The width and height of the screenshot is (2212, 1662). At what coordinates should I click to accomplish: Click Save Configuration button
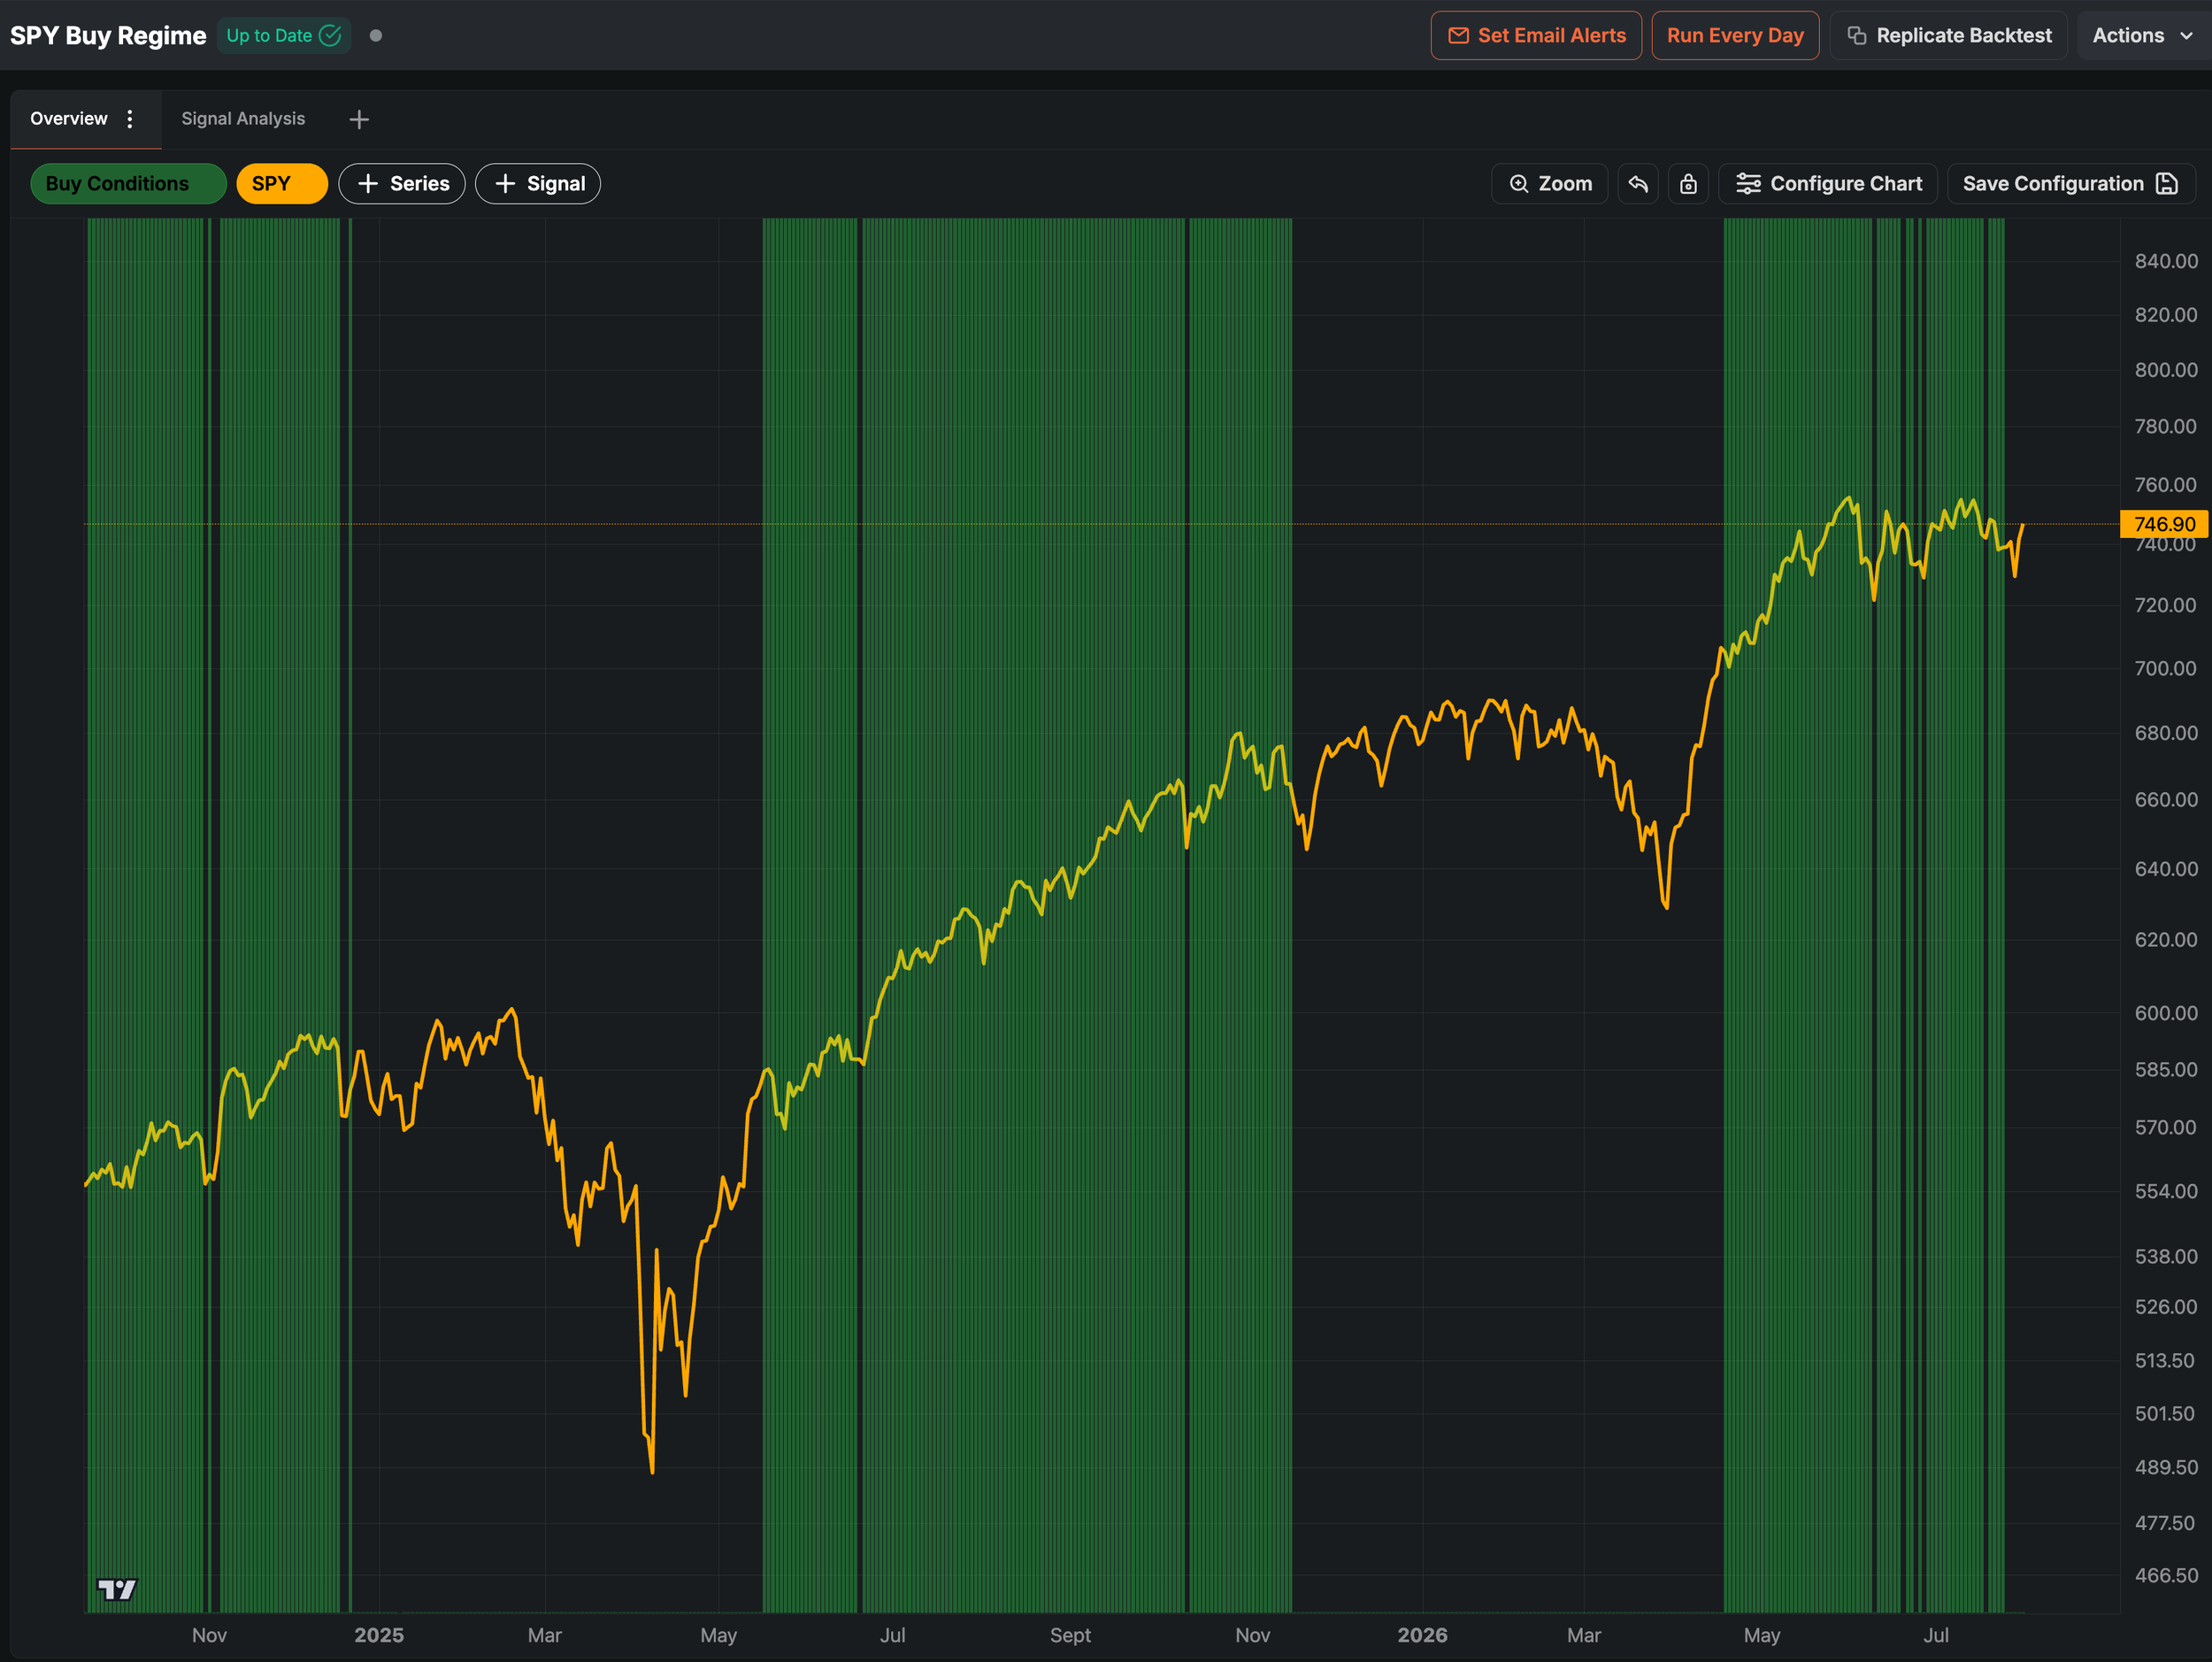(x=2071, y=184)
